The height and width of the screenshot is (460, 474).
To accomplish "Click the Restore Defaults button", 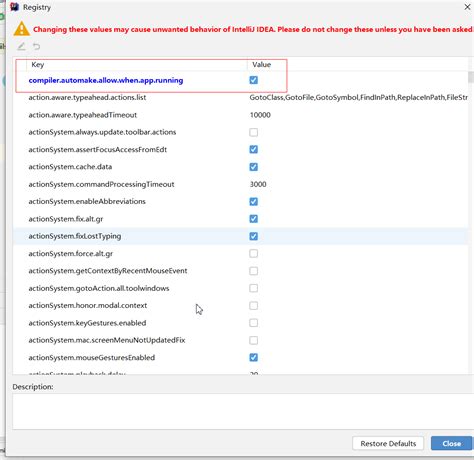I will pos(388,443).
